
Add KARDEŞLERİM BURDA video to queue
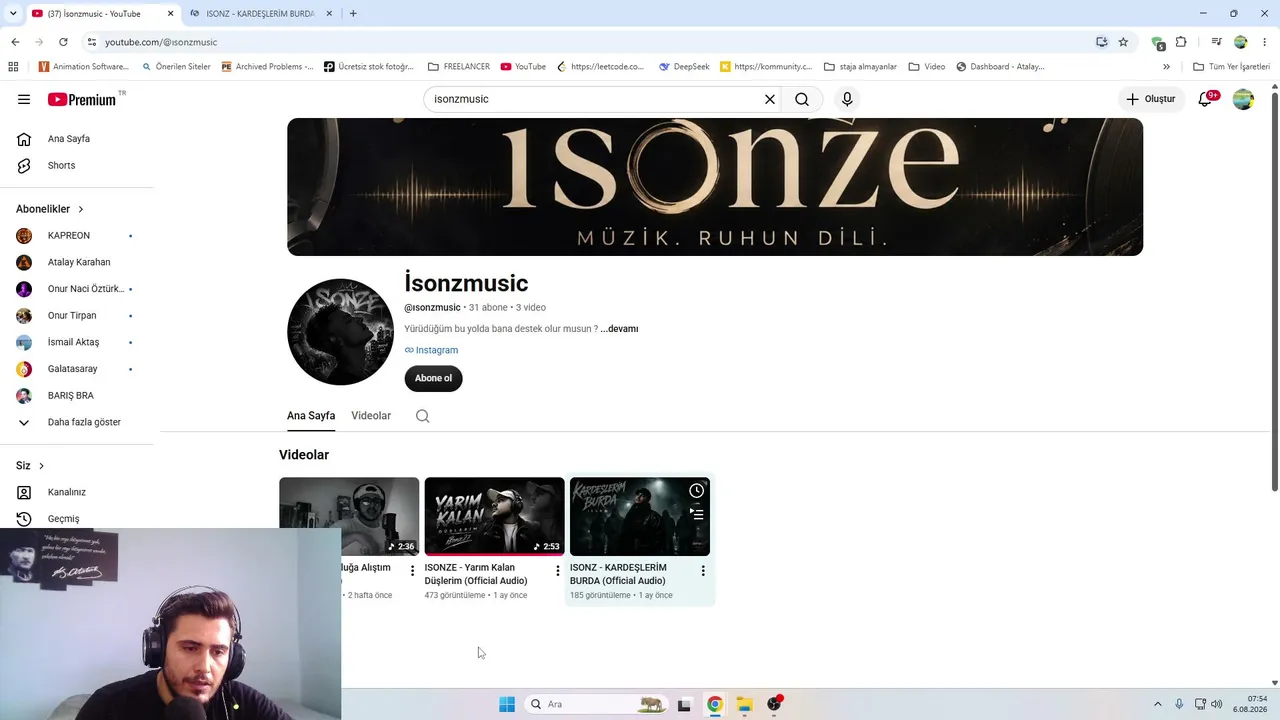(x=697, y=513)
